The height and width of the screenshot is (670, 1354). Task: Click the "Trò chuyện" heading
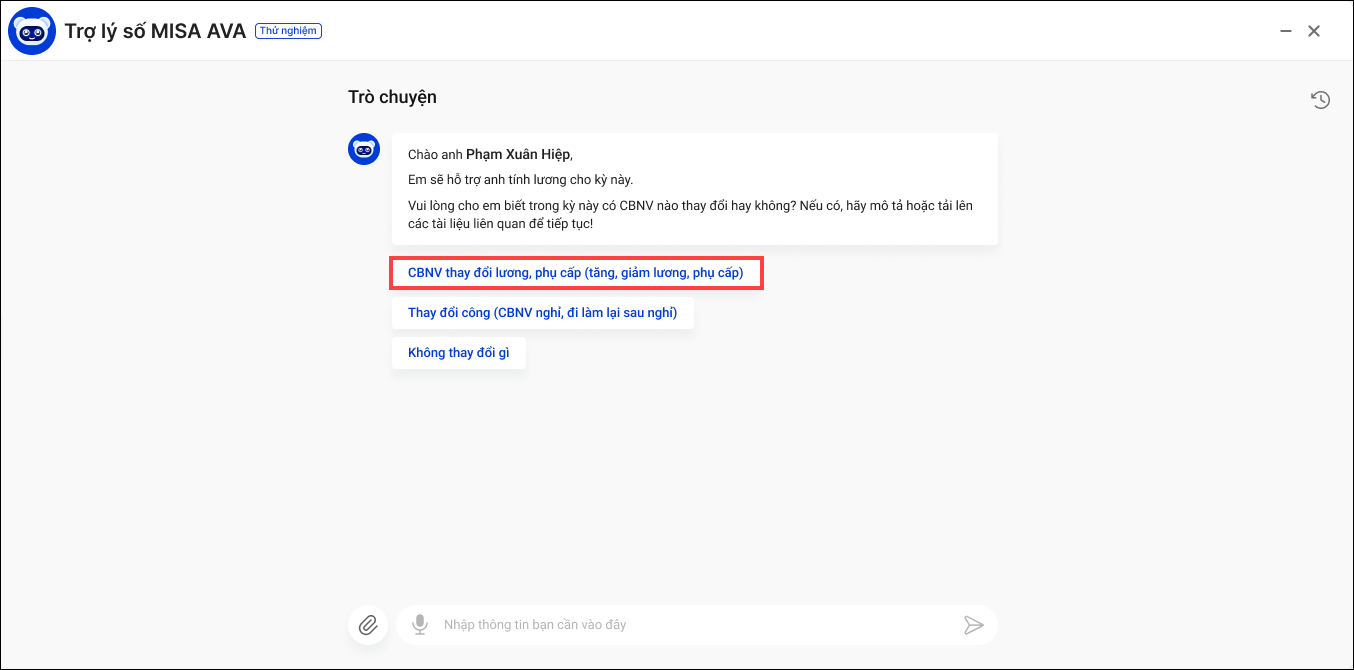(392, 97)
